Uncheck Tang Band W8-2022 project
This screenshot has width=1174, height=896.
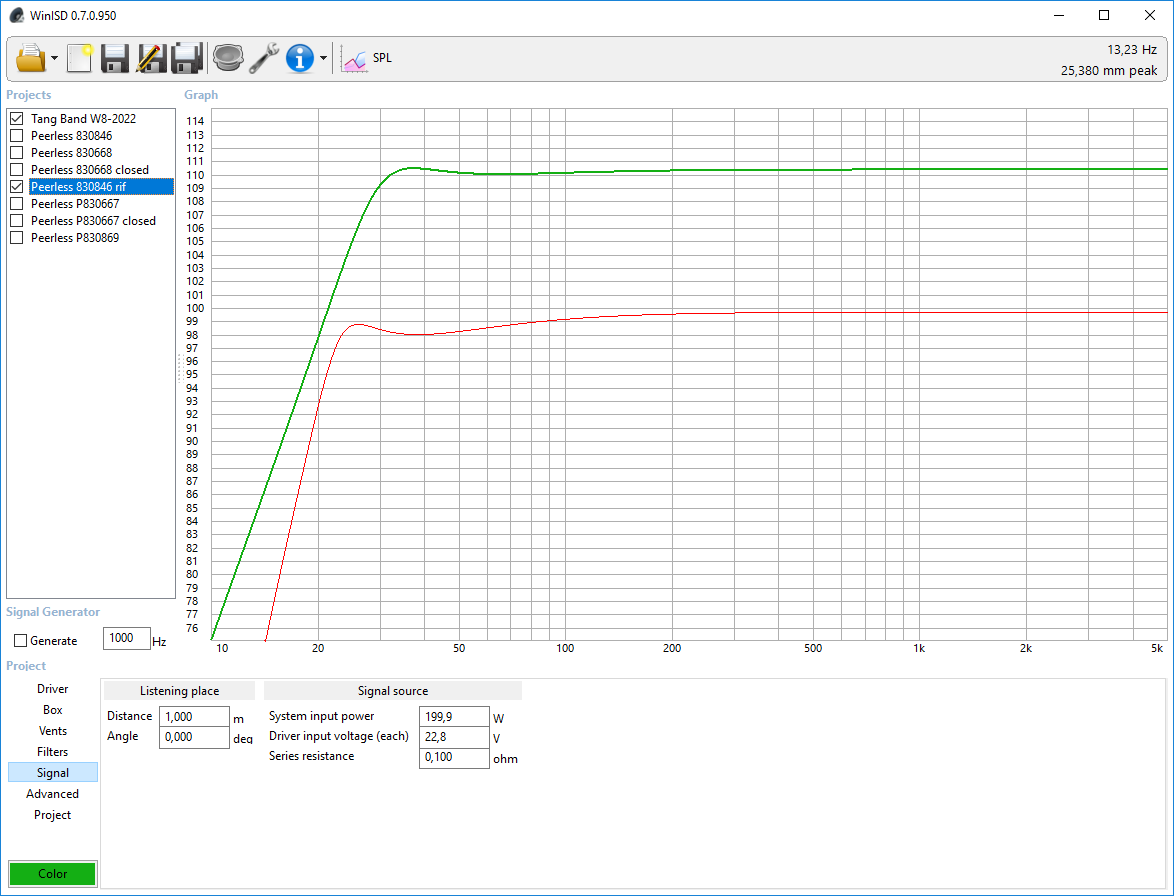tap(16, 118)
